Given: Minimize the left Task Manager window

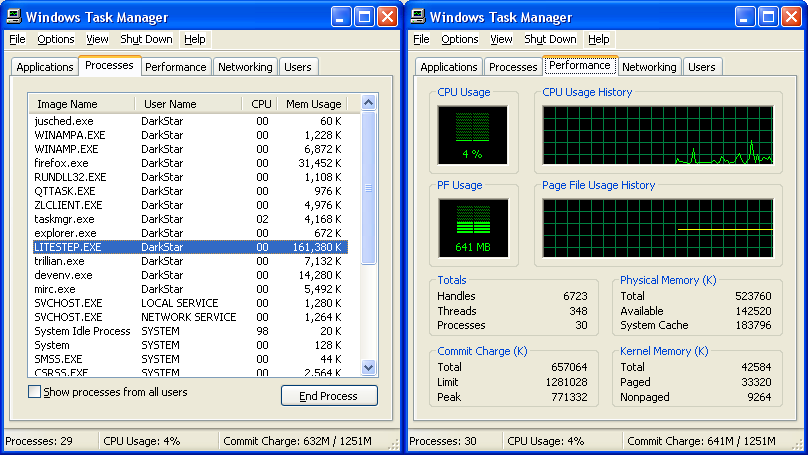Looking at the screenshot, I should [x=340, y=17].
